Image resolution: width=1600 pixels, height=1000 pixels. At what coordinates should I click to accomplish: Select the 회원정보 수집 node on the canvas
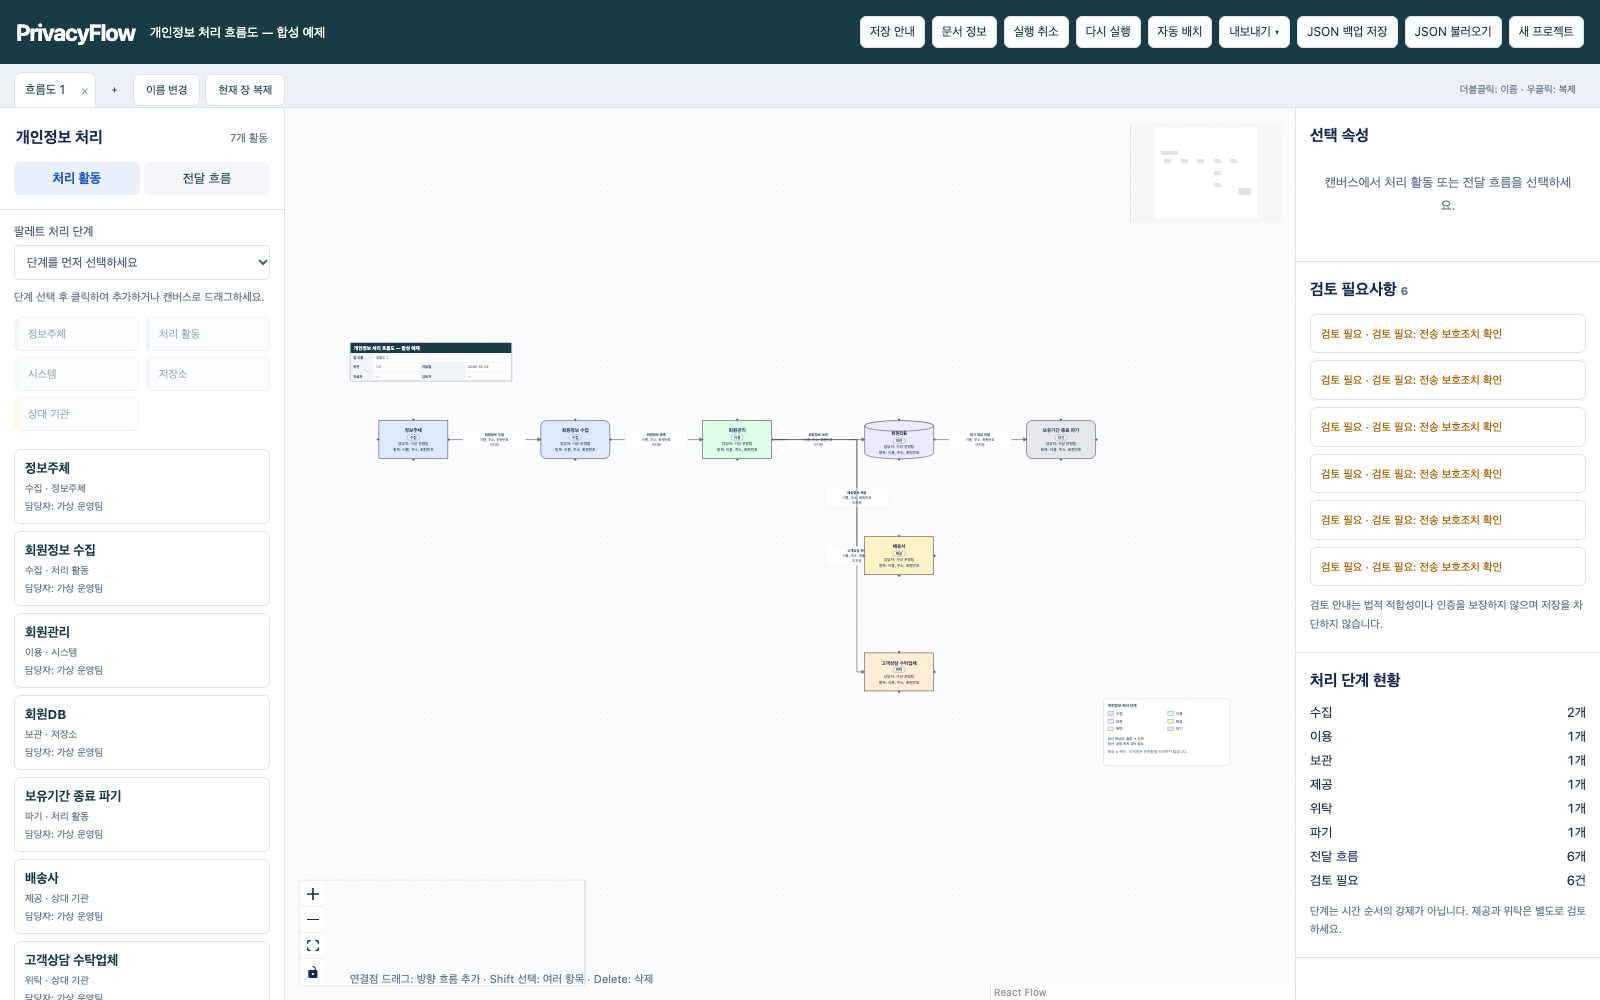[x=575, y=440]
